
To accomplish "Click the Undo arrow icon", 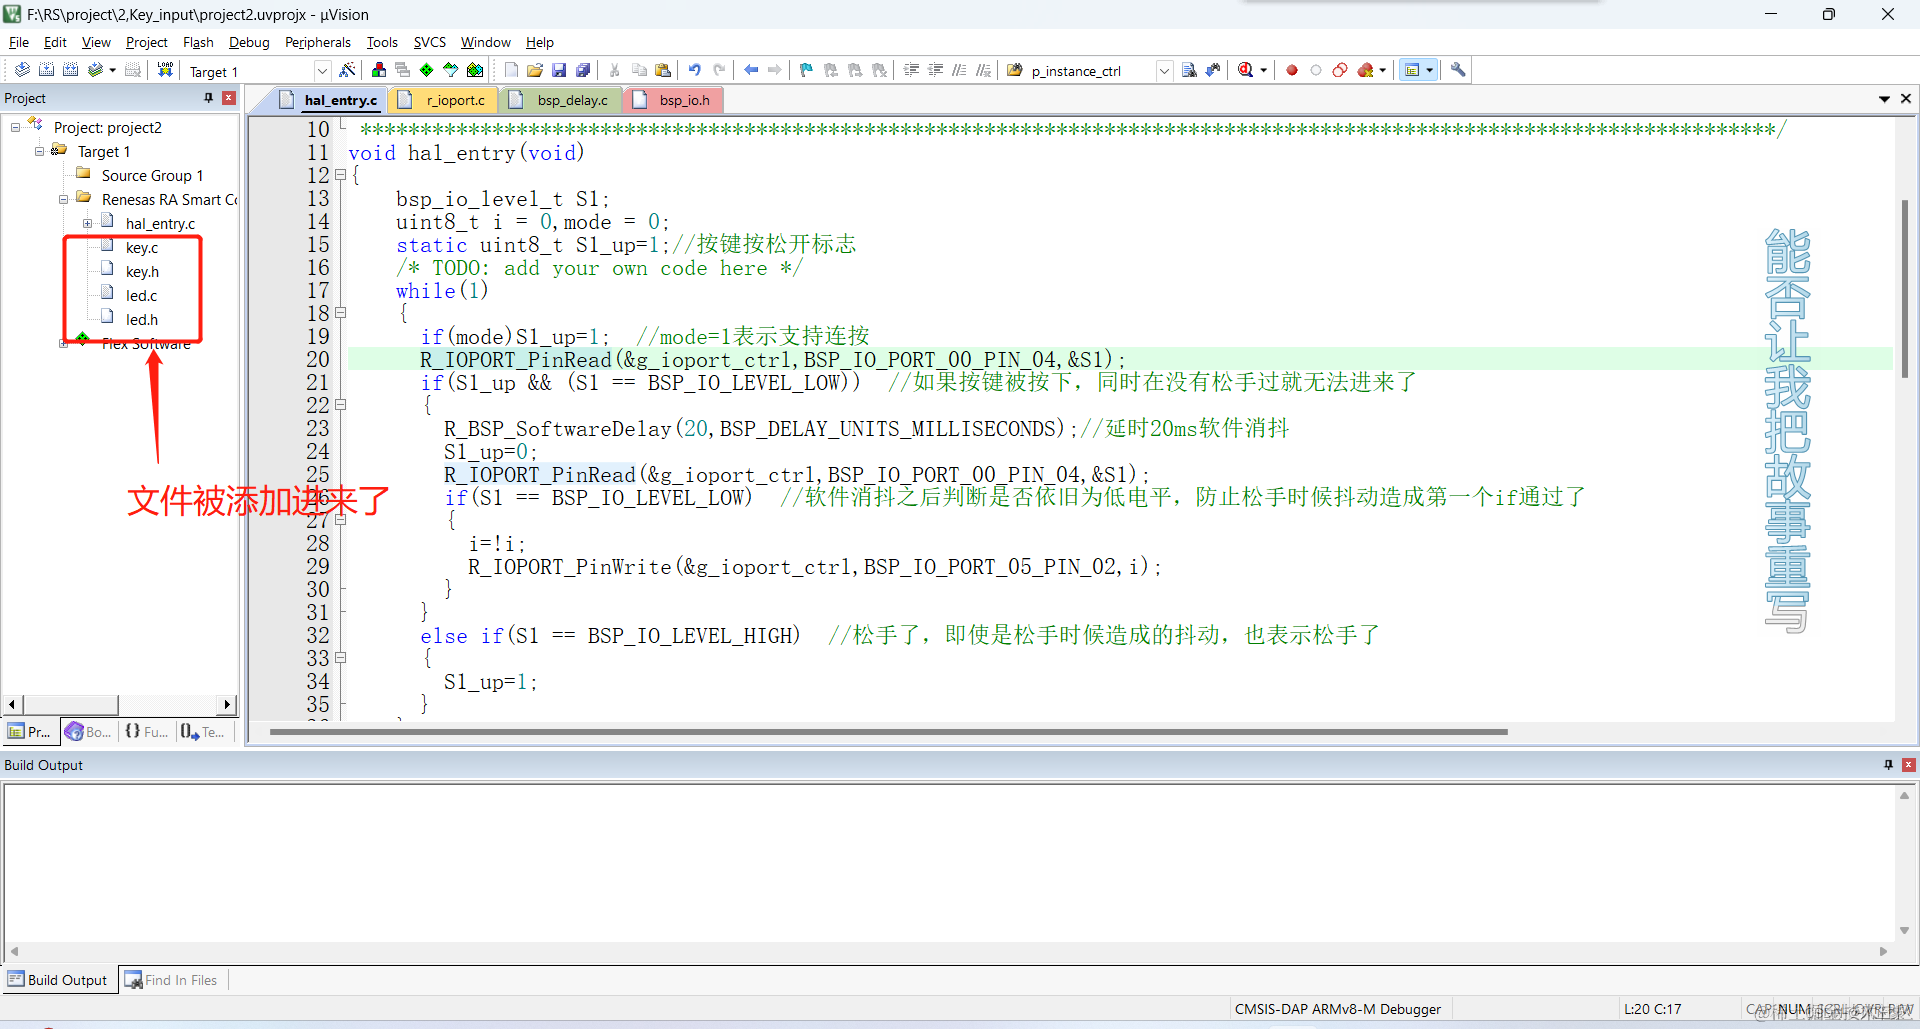I will [695, 70].
